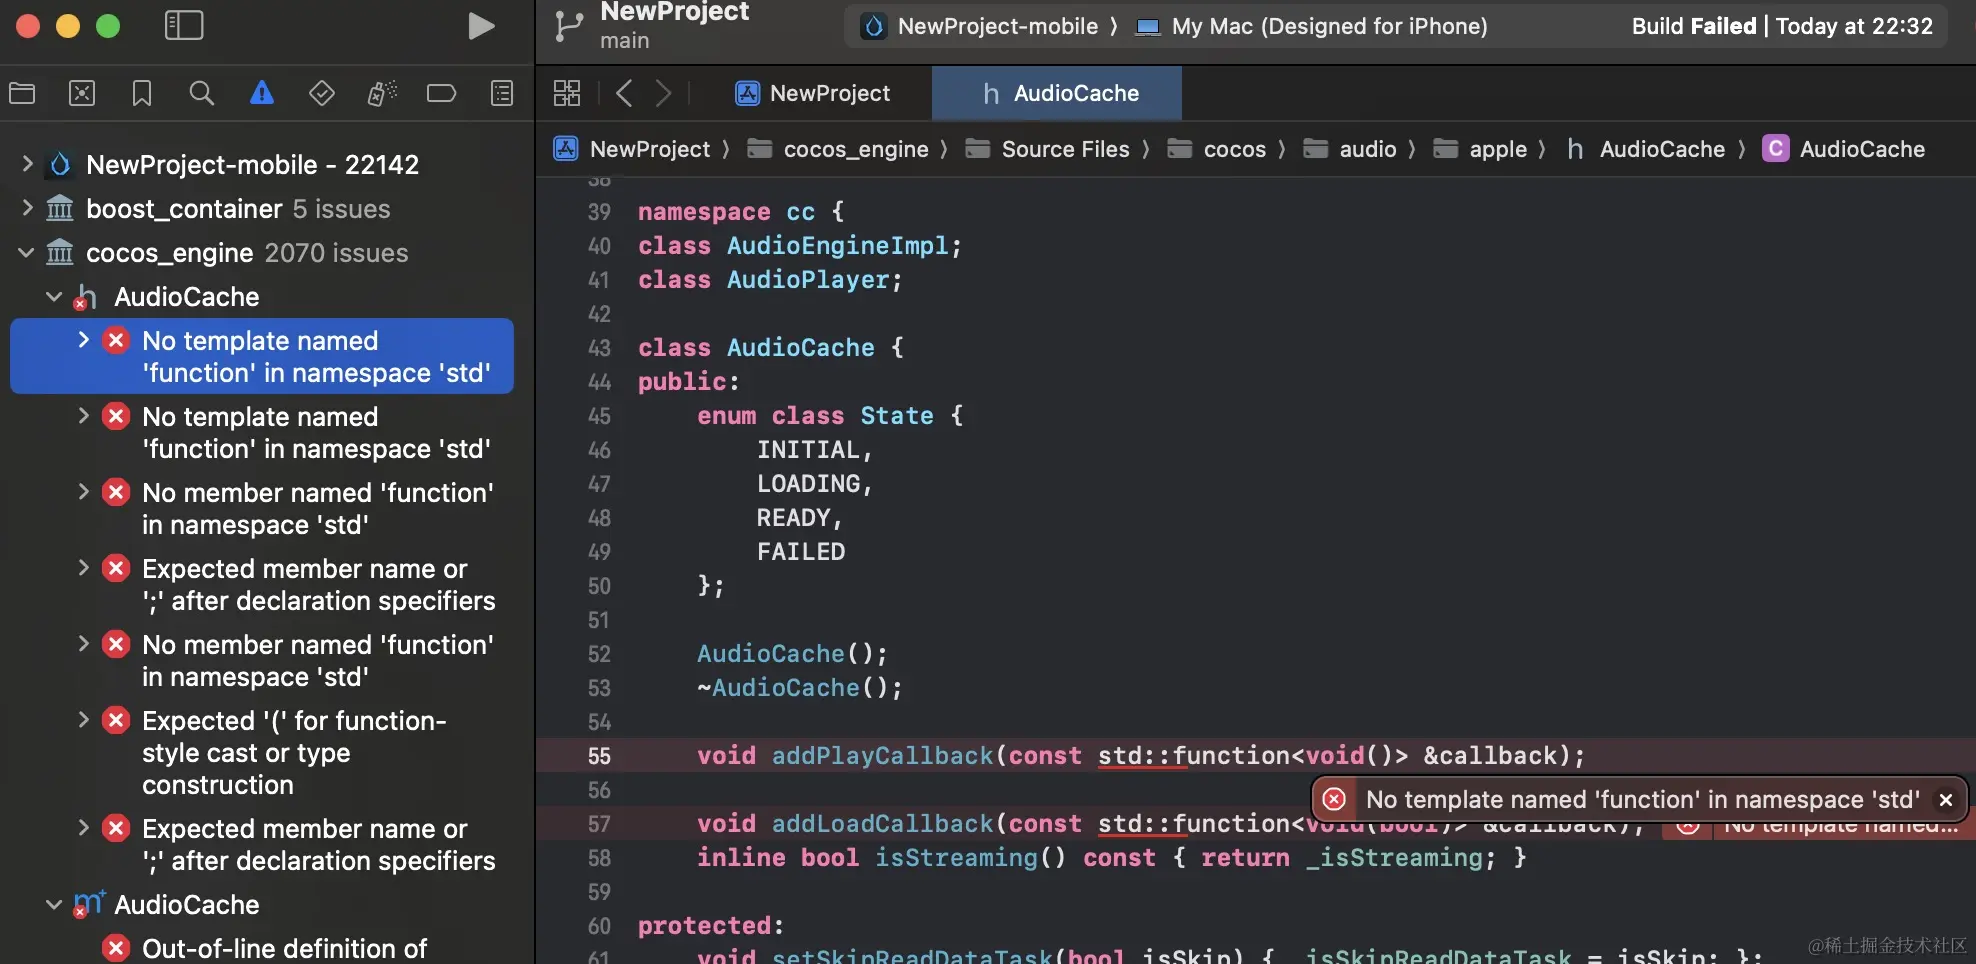
Task: Switch to the AudioCache editor tab
Action: 1057,93
